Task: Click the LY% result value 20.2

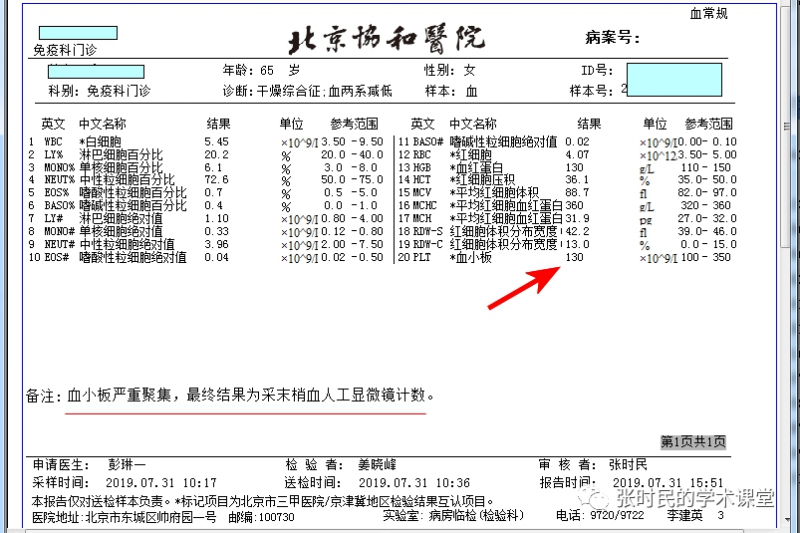Action: 216,154
